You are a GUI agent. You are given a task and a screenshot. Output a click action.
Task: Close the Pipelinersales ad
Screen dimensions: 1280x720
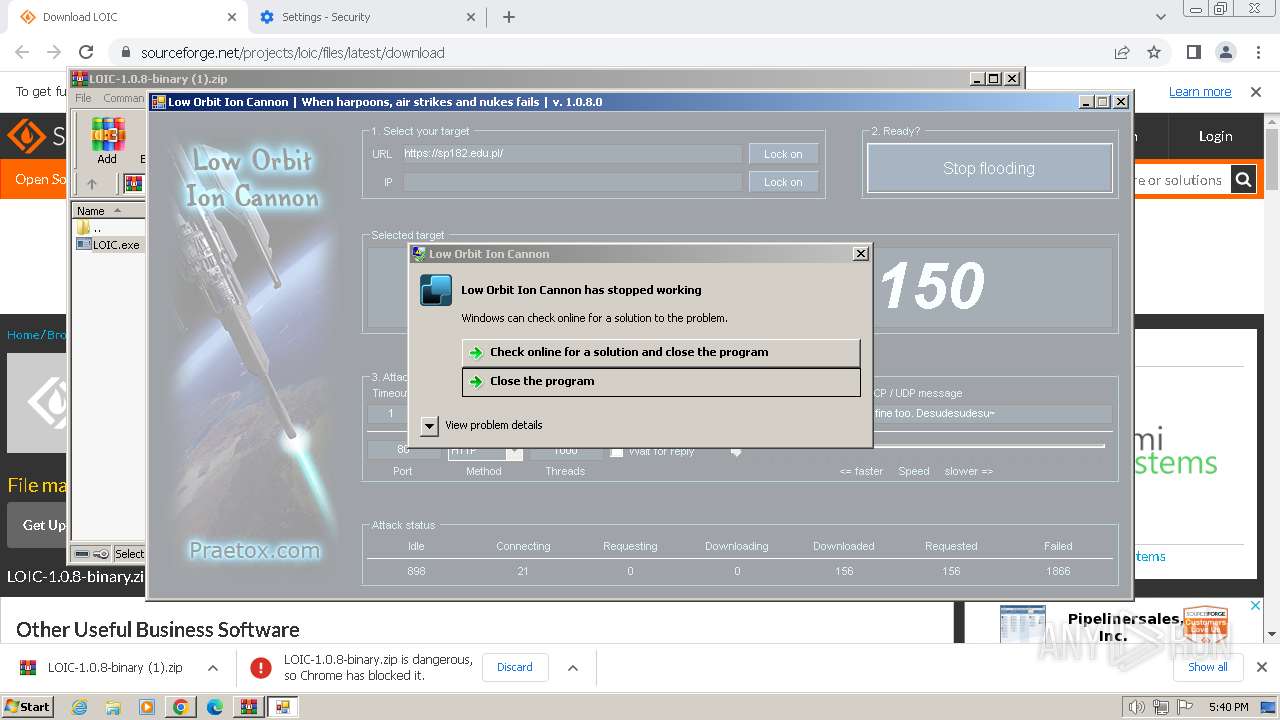tap(1257, 606)
